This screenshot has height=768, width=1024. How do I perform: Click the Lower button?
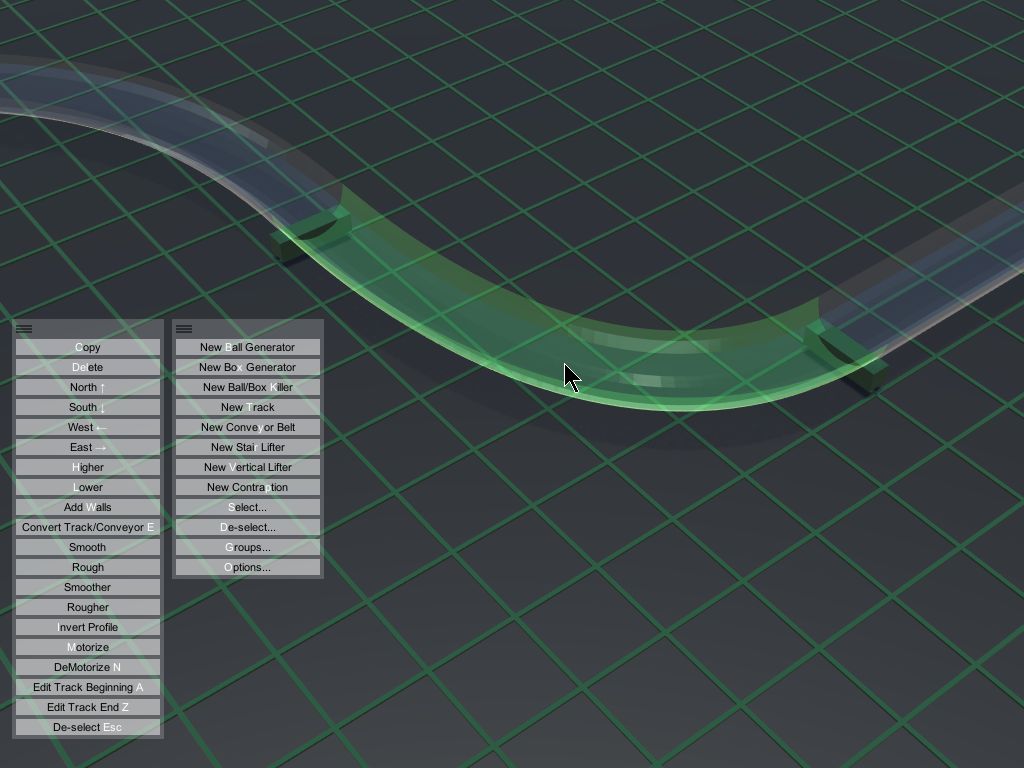tap(88, 487)
